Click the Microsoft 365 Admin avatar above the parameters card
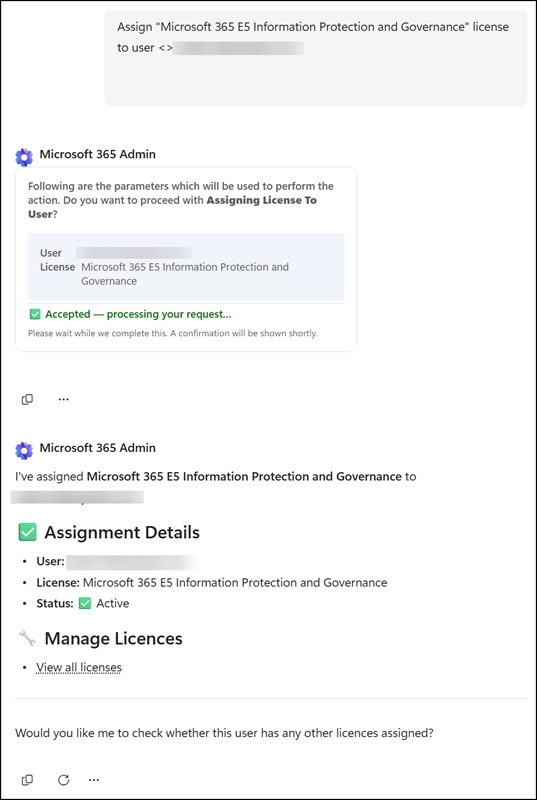Screen dimensions: 537x800 [x=24, y=157]
